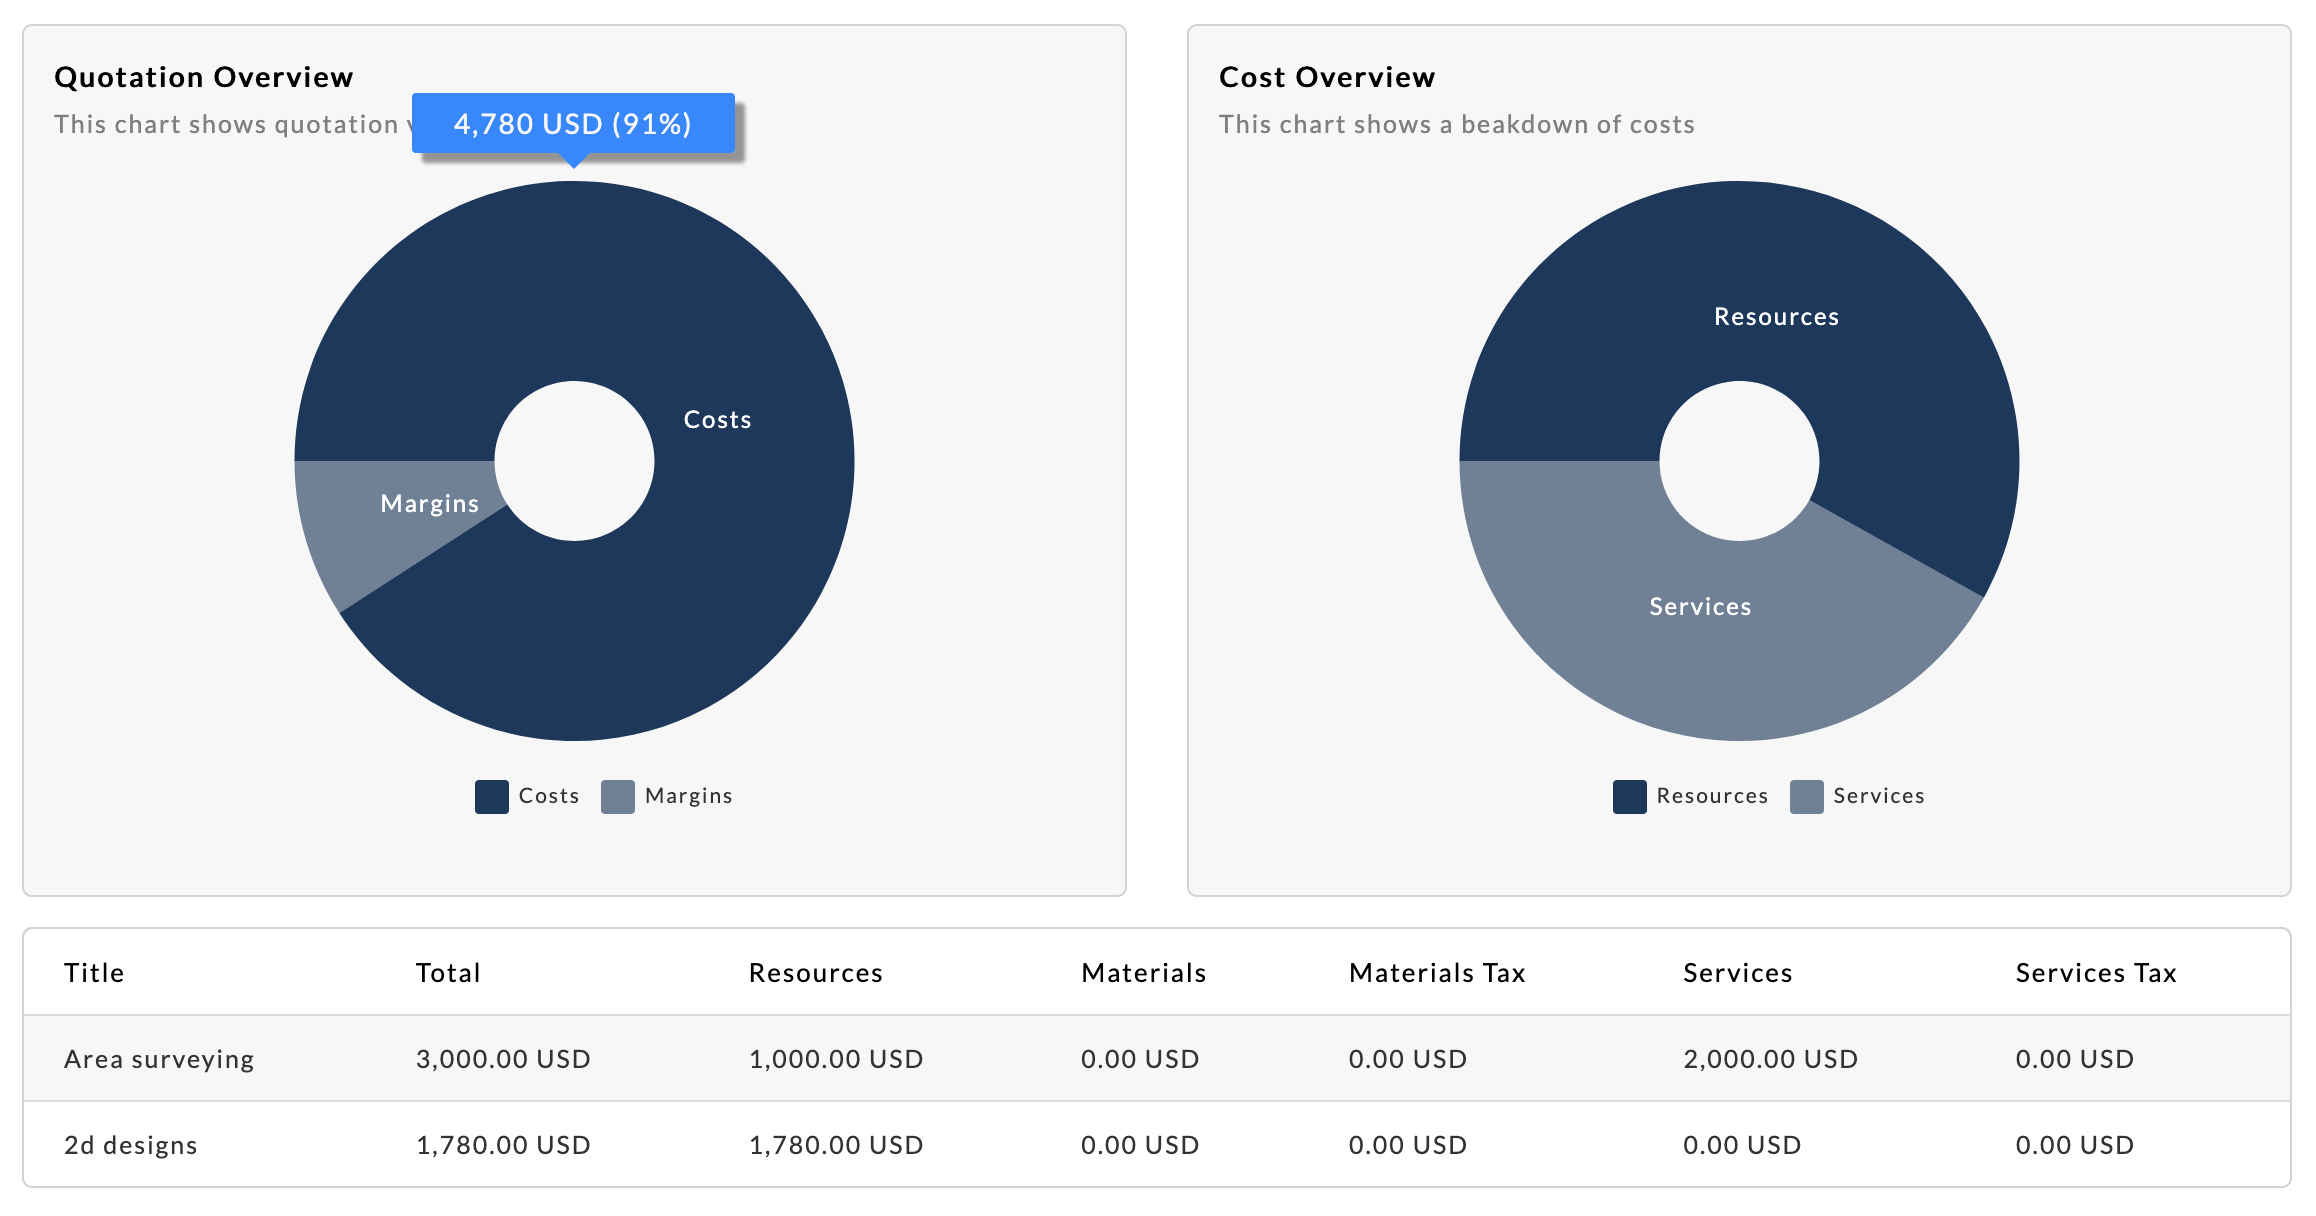The width and height of the screenshot is (2316, 1216).
Task: Click the Costs legend label
Action: [x=548, y=796]
